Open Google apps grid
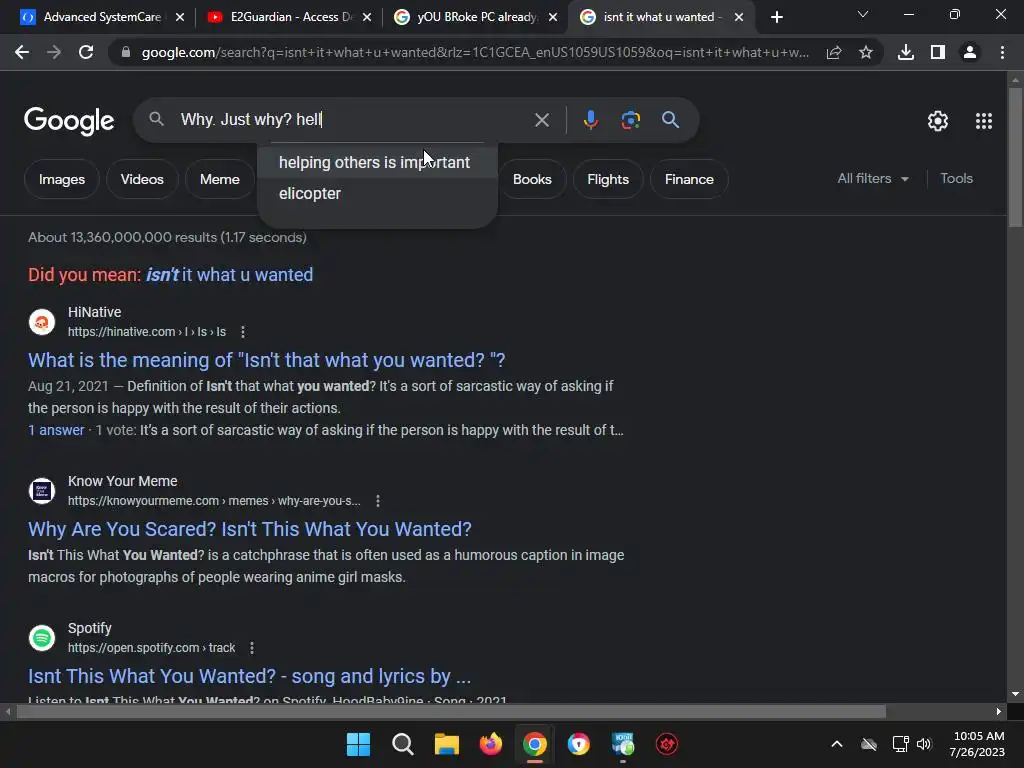Viewport: 1024px width, 768px height. pos(984,121)
